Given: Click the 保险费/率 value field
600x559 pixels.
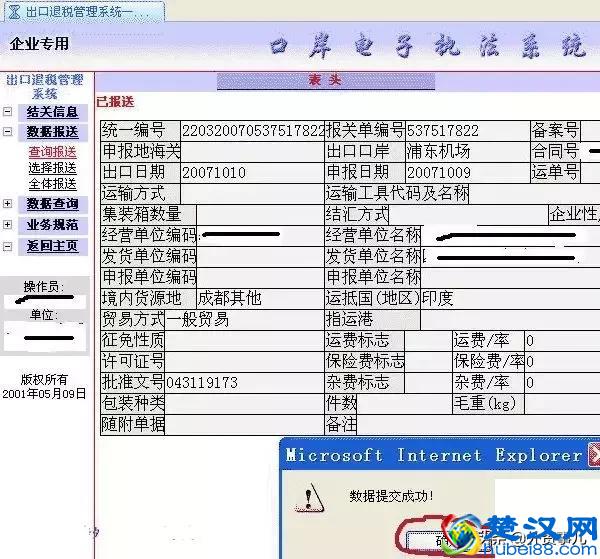Looking at the screenshot, I should pyautogui.click(x=562, y=362).
